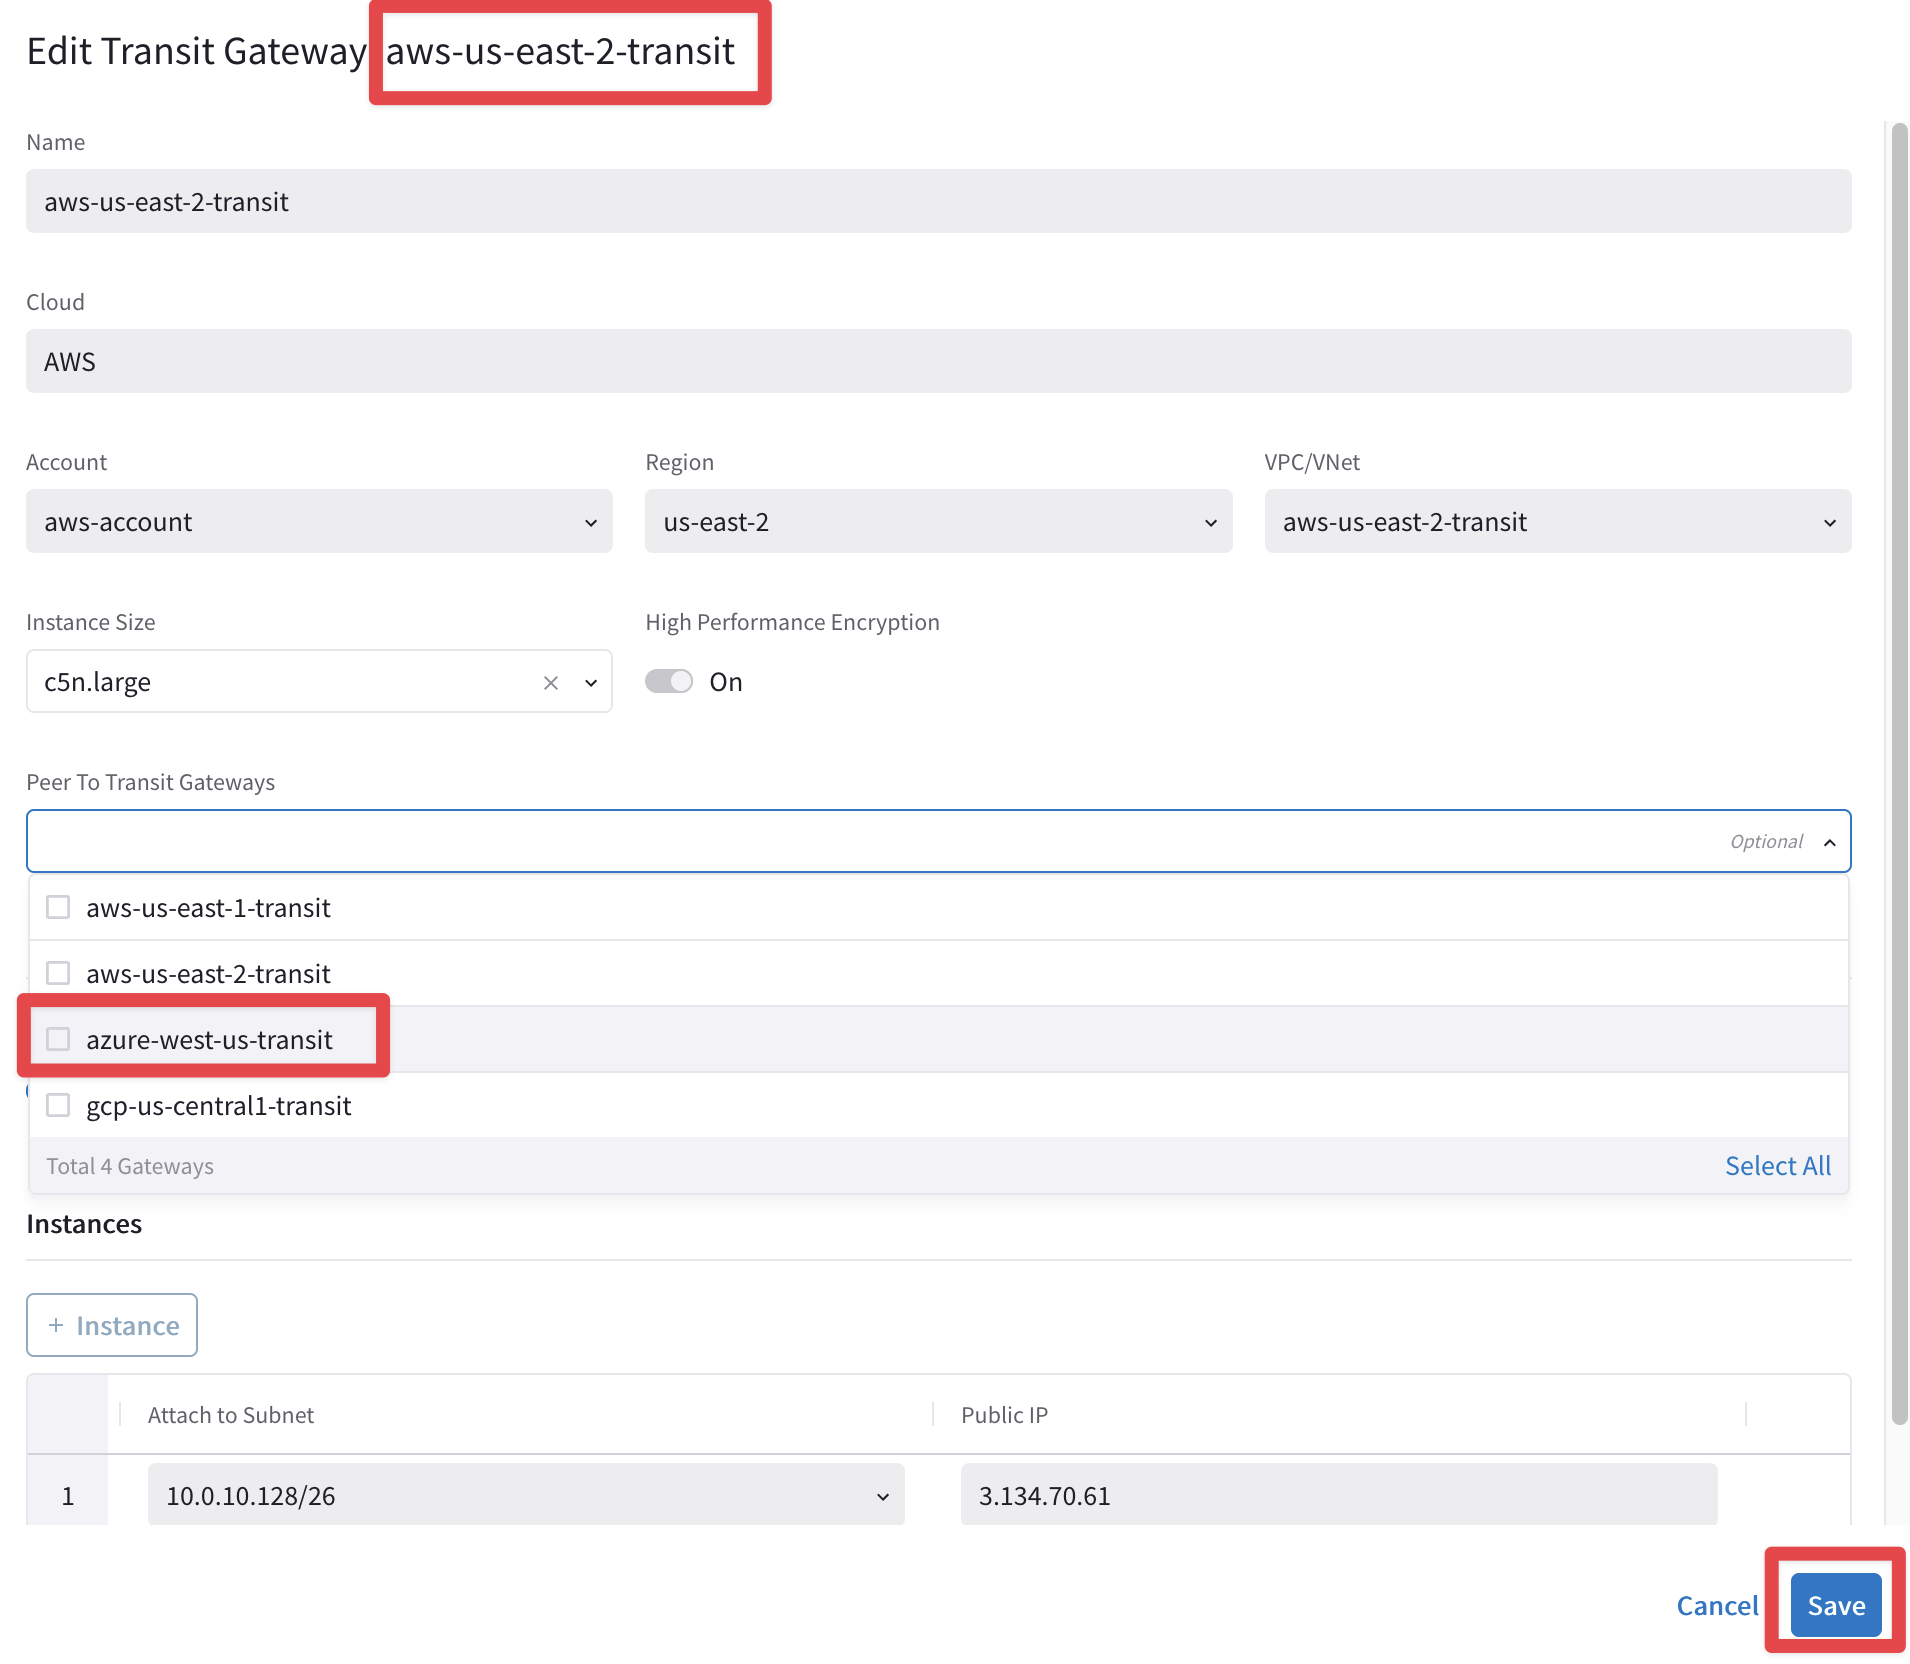Clear the c5n.large instance size selection
Viewport: 1910px width, 1664px height.
click(x=550, y=683)
